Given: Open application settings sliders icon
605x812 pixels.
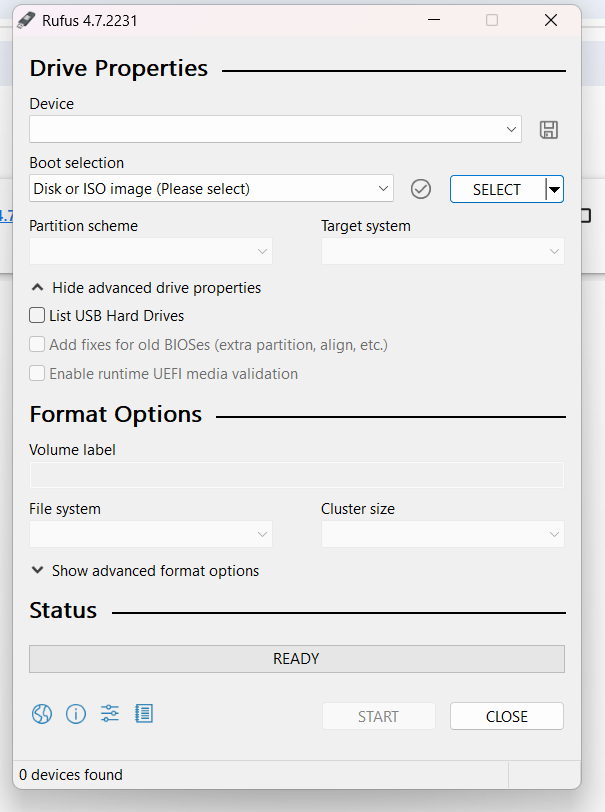Looking at the screenshot, I should pos(110,714).
